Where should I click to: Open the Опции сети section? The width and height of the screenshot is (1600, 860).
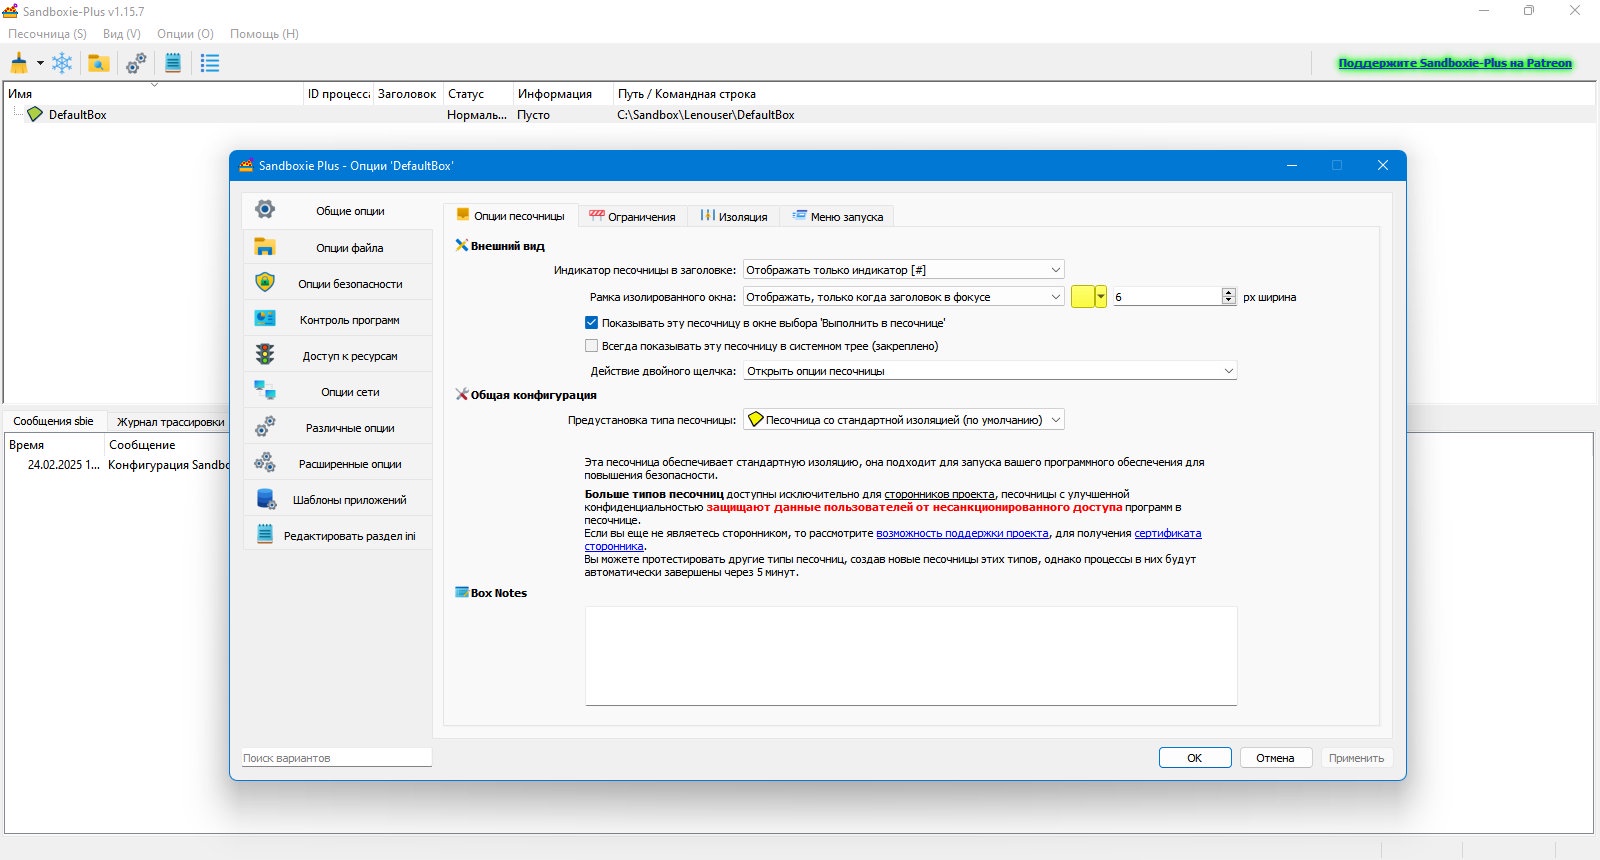[x=337, y=391]
